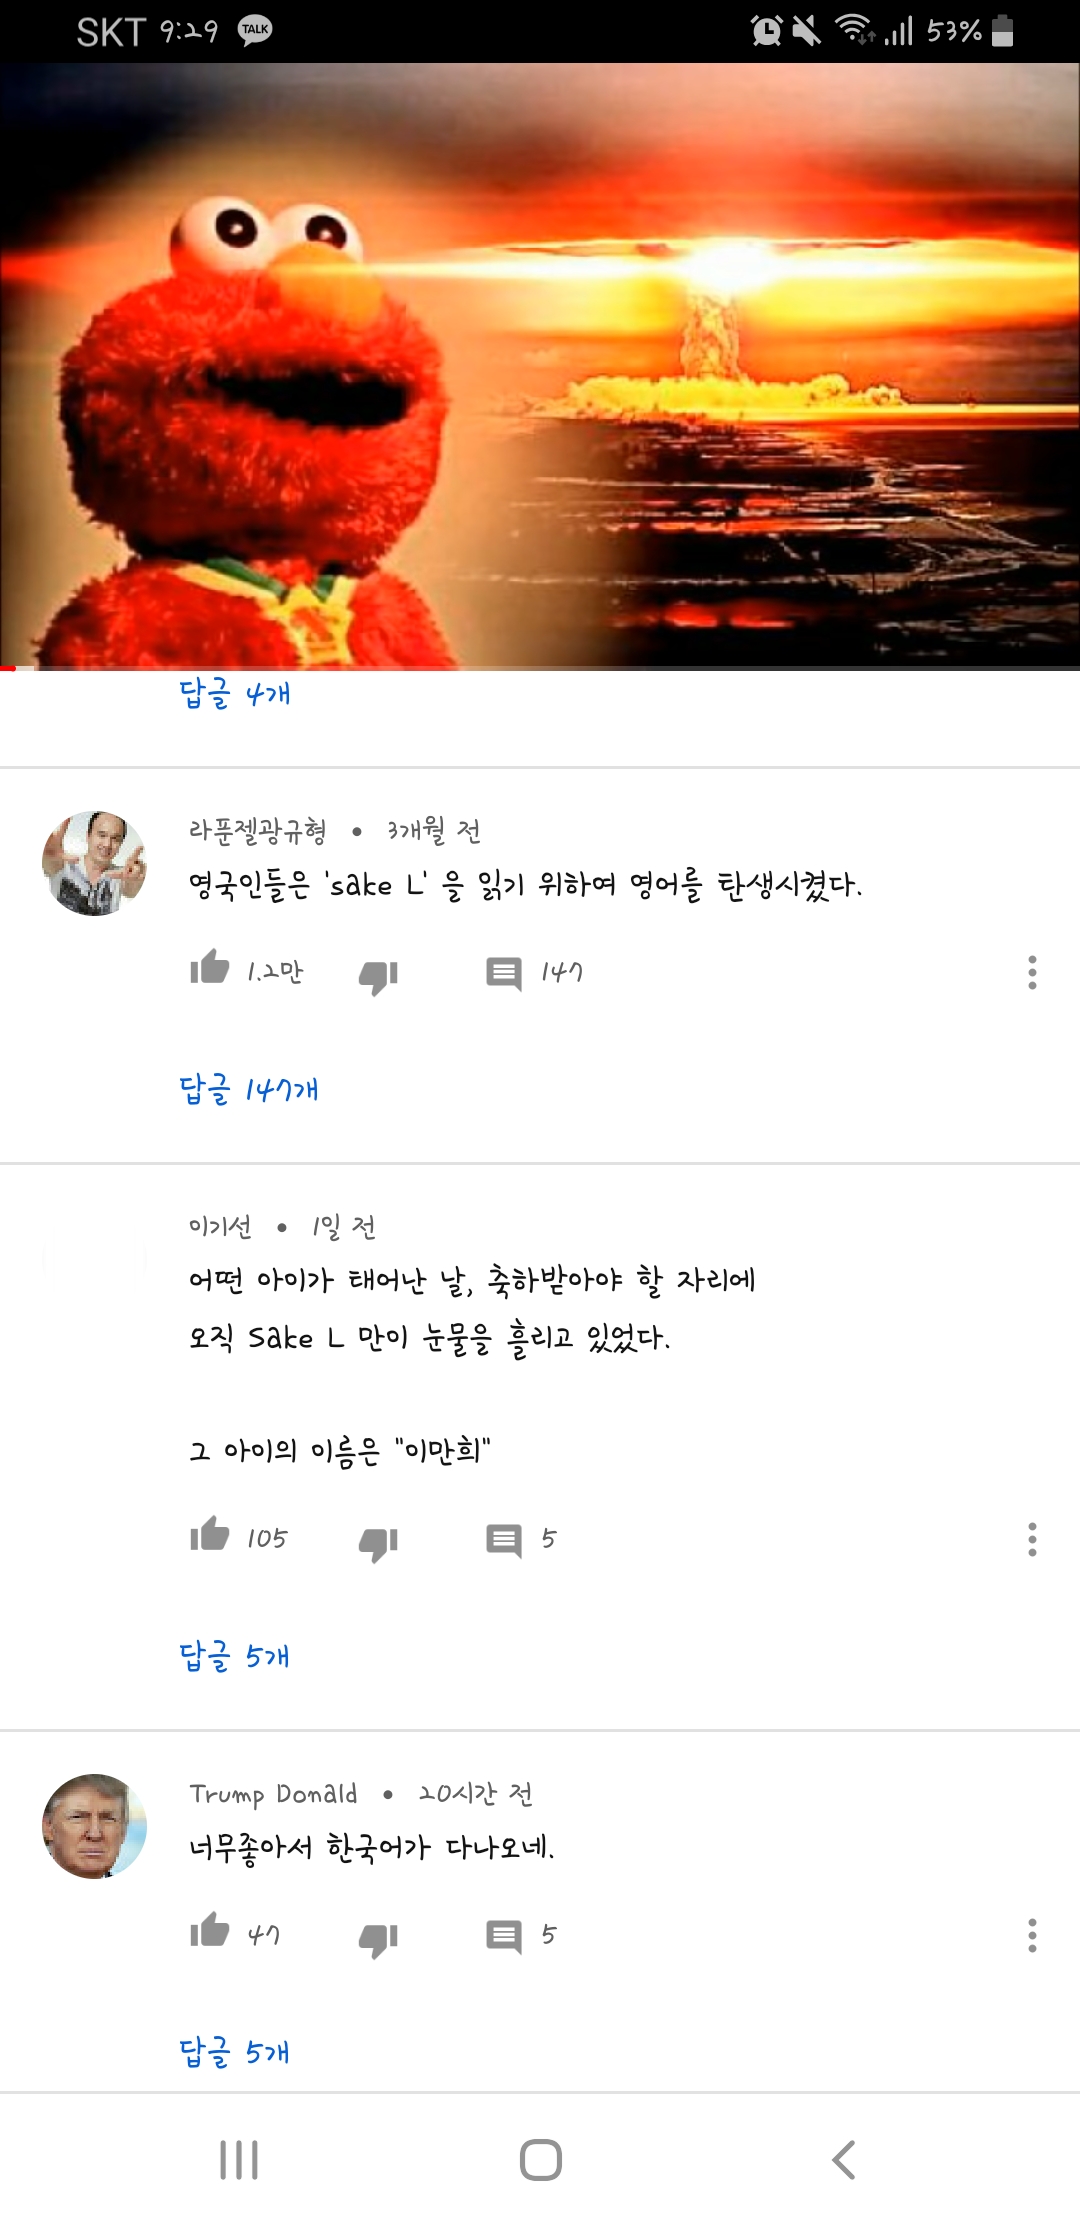Open more options for 라푼젤광규형 comment
Image resolution: width=1080 pixels, height=2220 pixels.
[x=1032, y=972]
